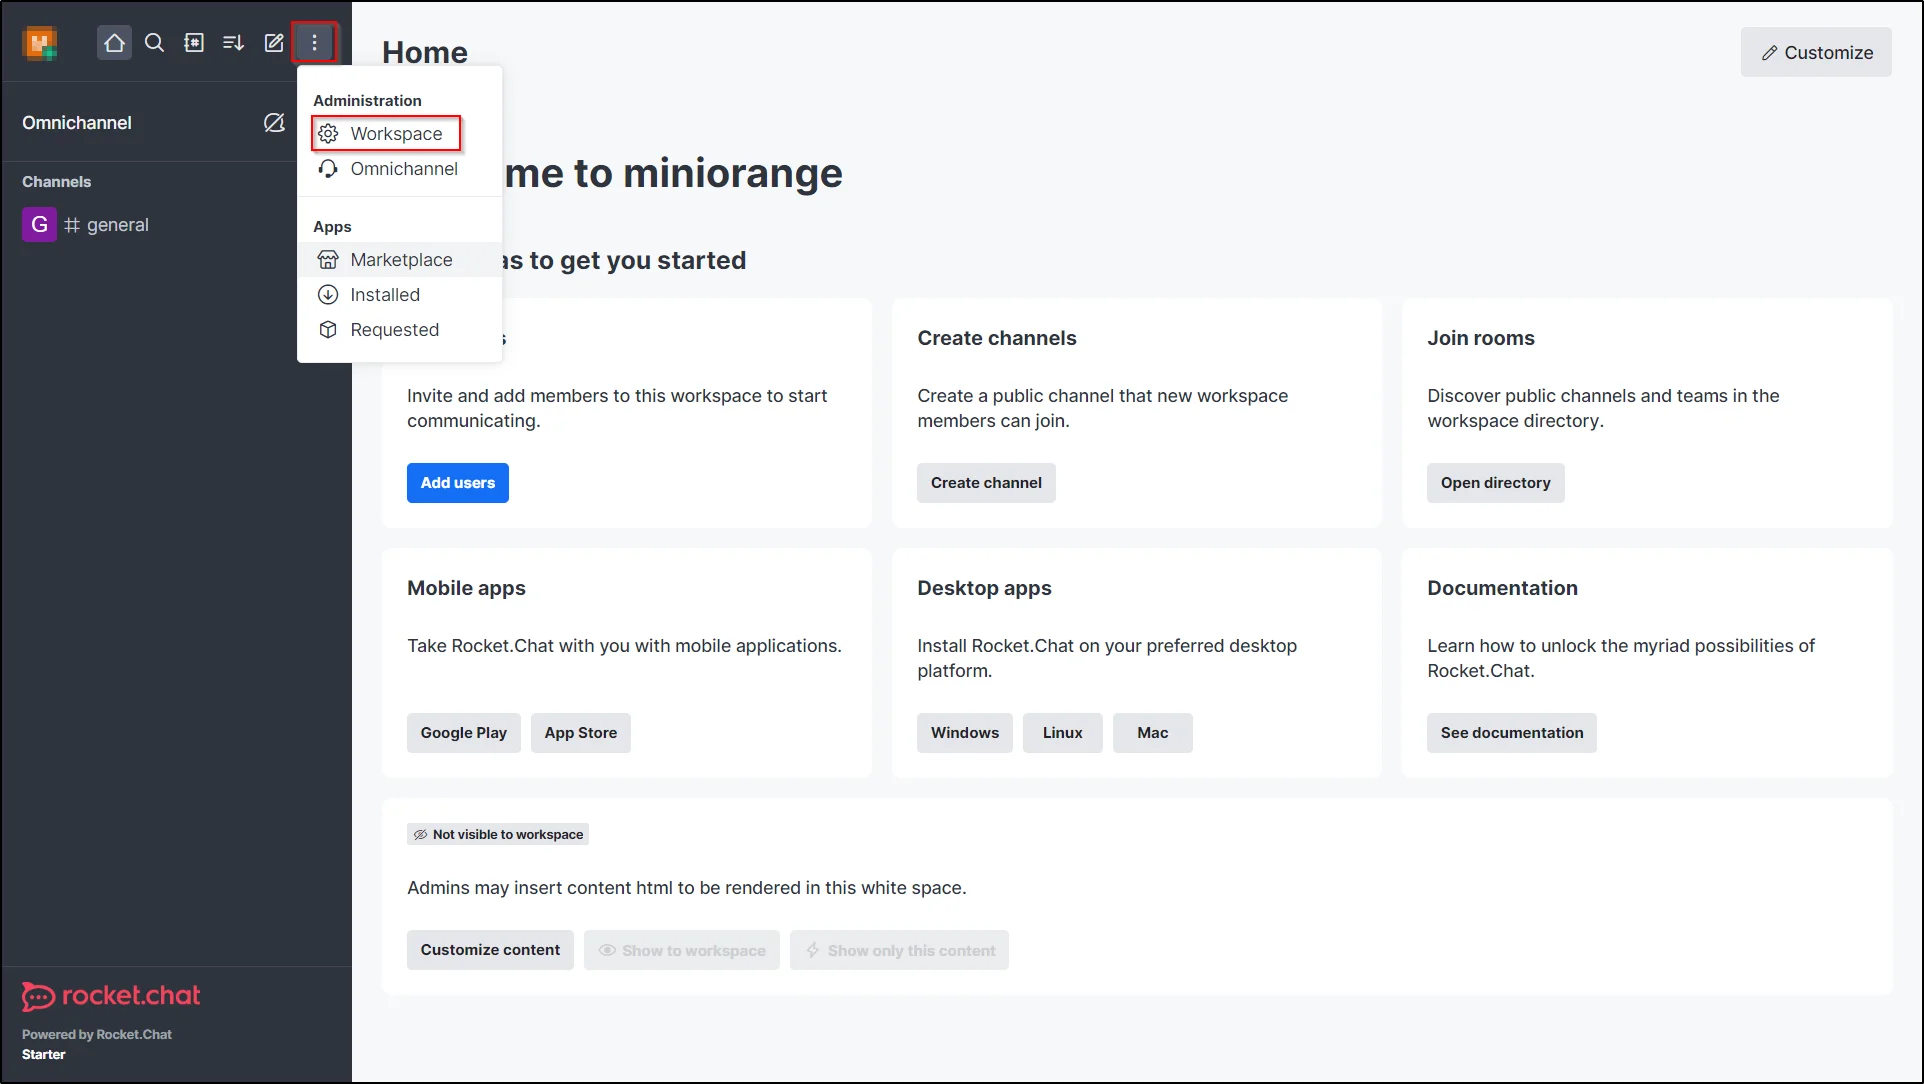Click the Join rooms card heading

(1481, 338)
